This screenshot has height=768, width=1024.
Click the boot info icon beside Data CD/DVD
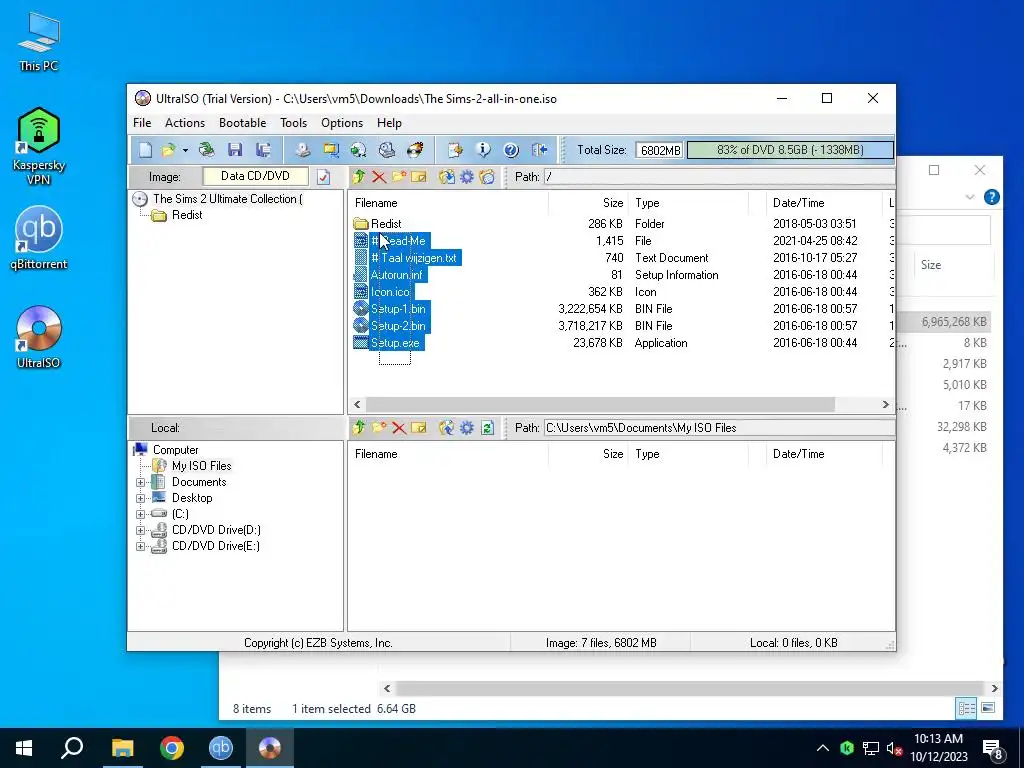(x=323, y=176)
